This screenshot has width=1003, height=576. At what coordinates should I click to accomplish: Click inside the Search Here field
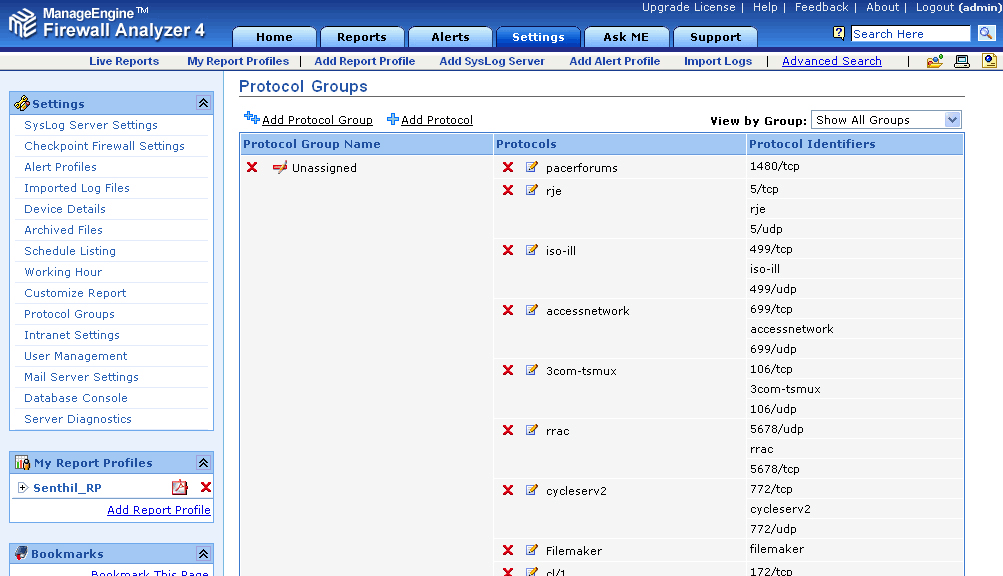(909, 34)
